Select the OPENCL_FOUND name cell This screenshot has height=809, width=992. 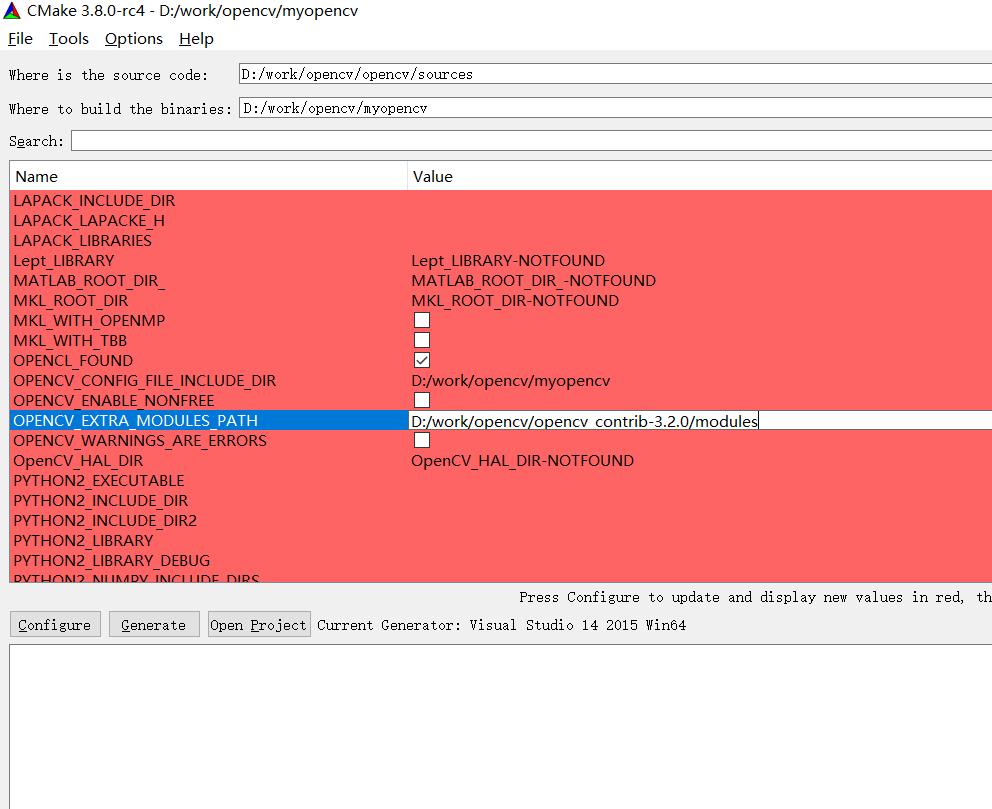(x=73, y=361)
